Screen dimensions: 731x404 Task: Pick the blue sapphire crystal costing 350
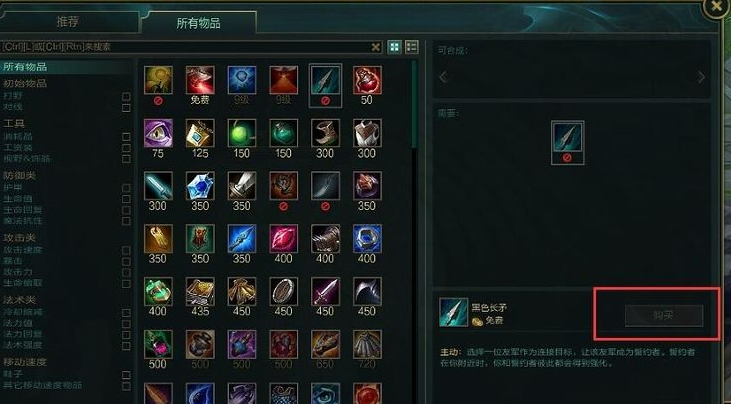(x=200, y=185)
